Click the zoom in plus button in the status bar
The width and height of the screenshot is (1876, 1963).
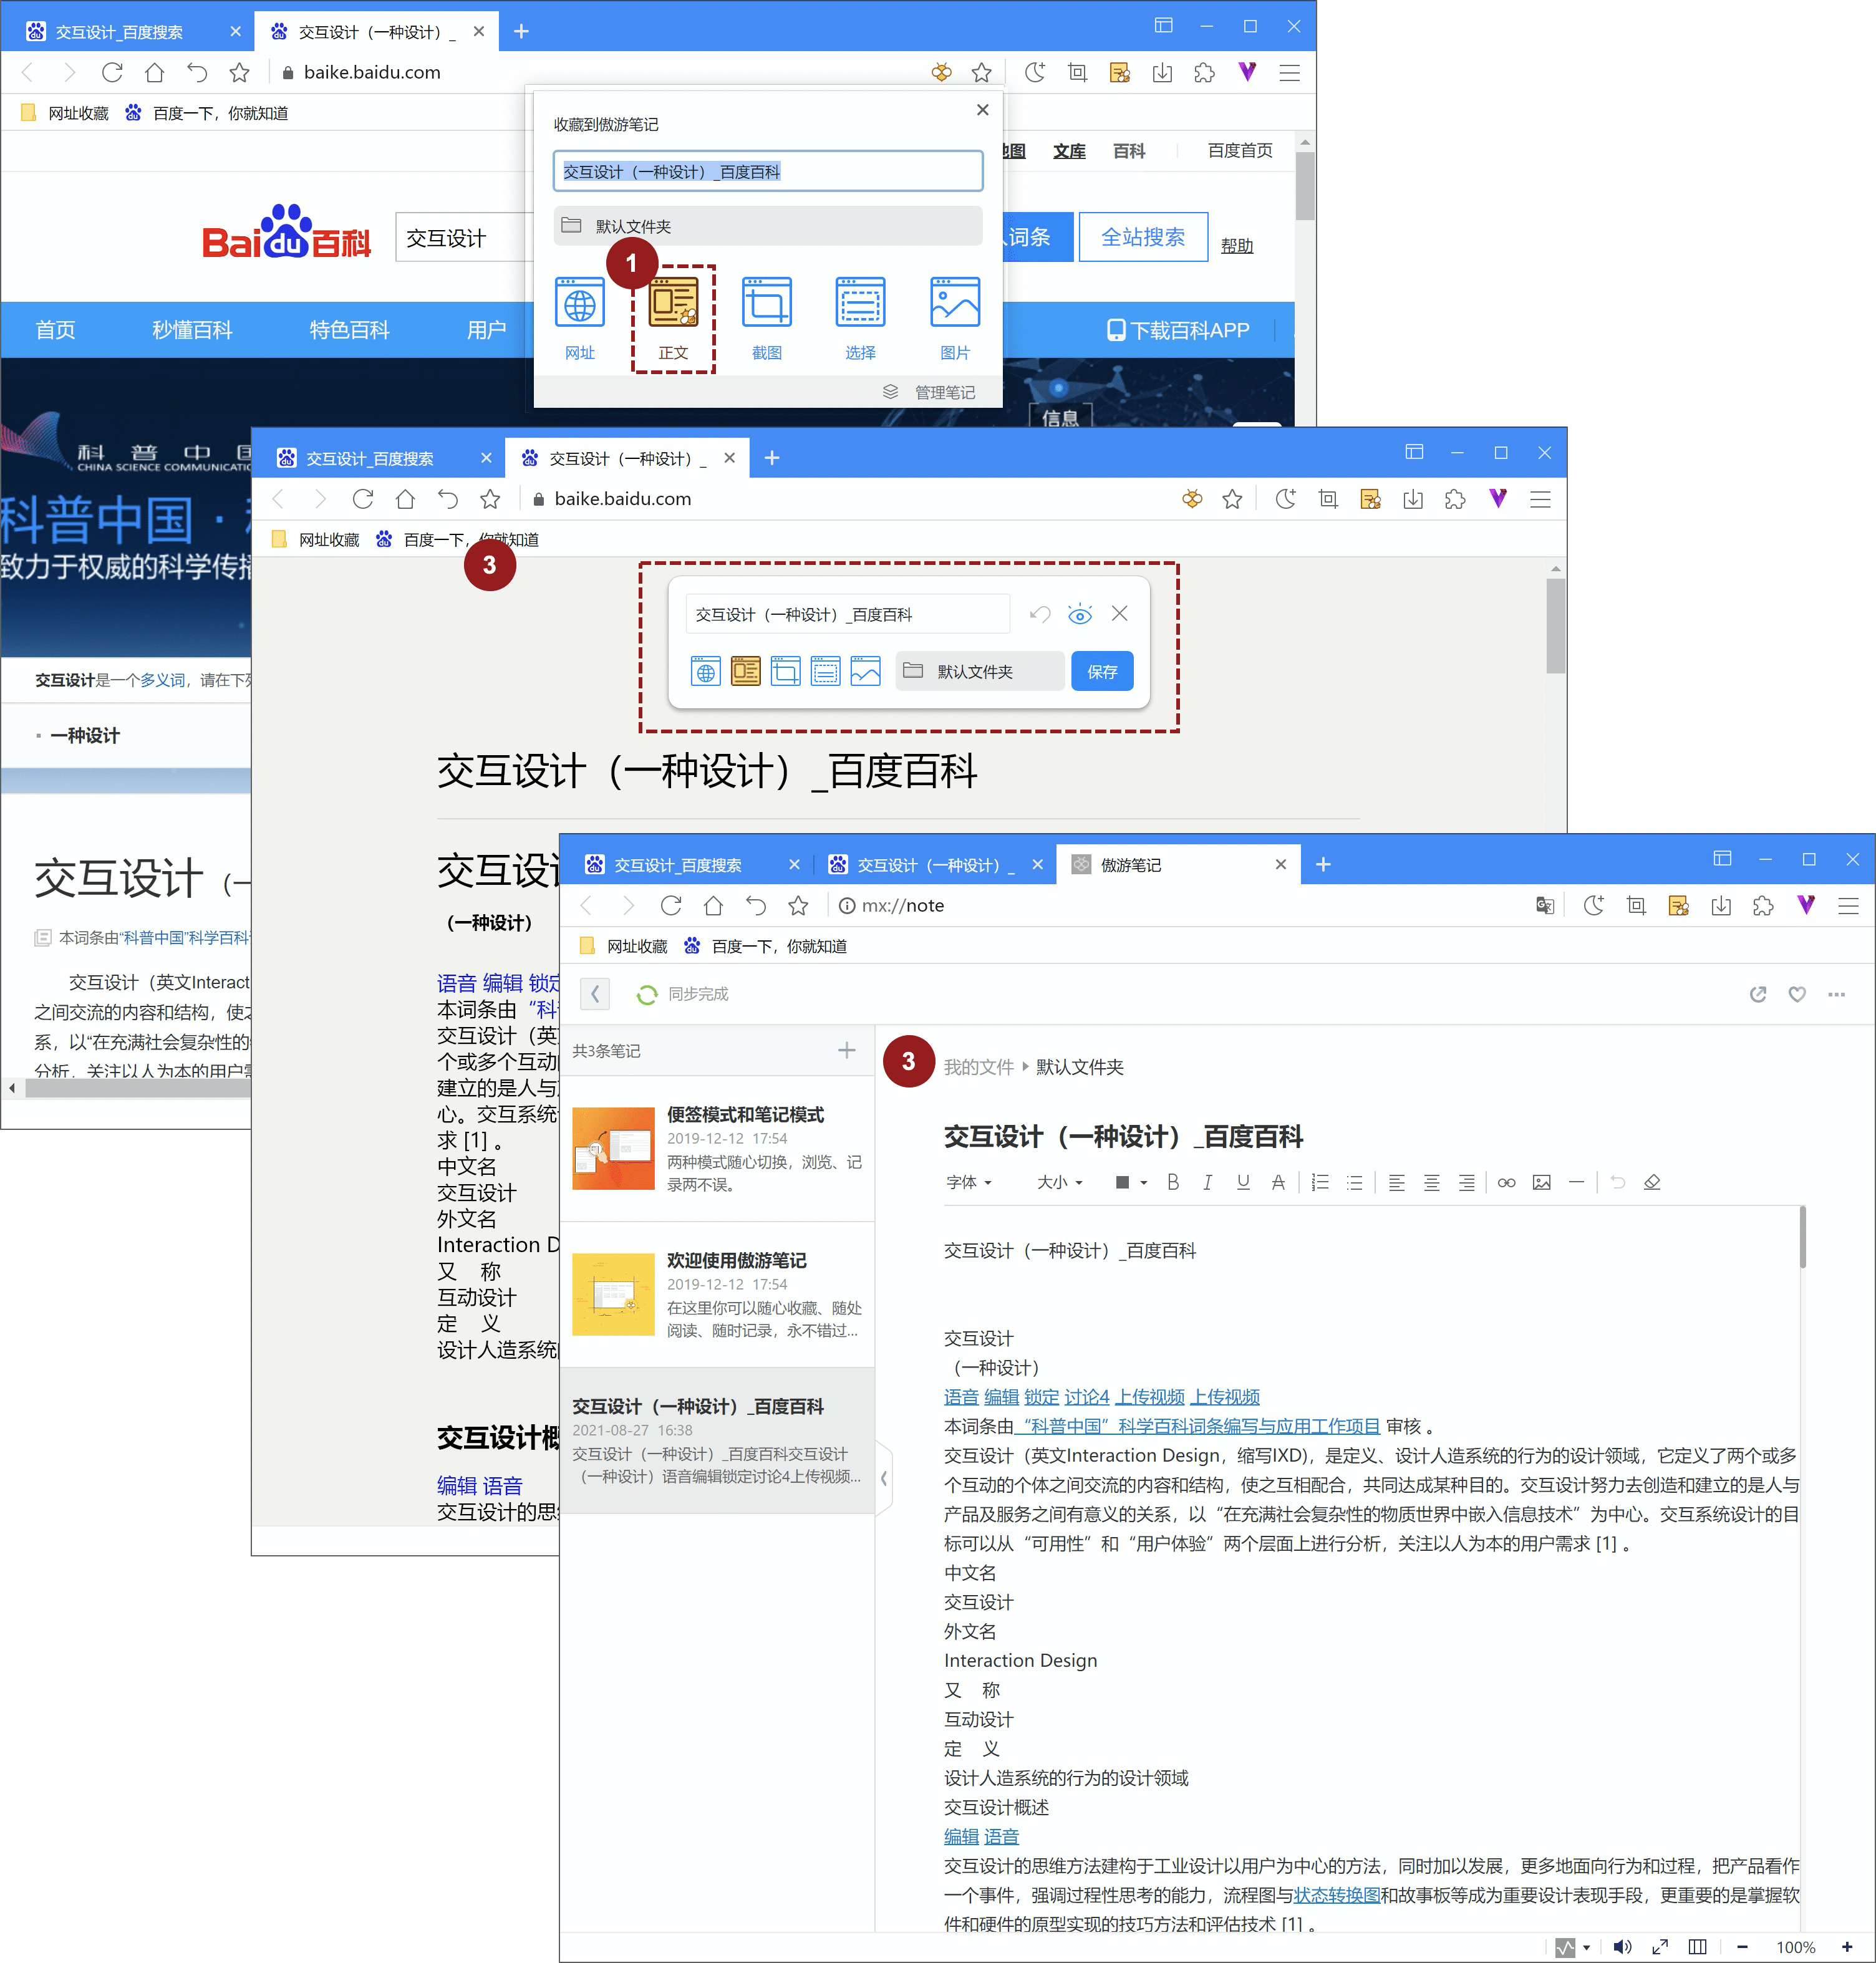[1847, 1946]
